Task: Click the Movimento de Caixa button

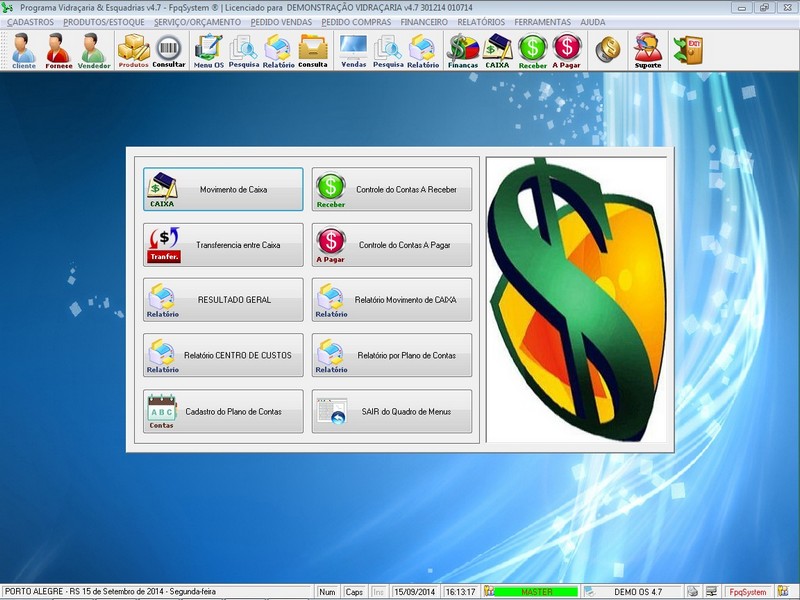Action: pyautogui.click(x=222, y=189)
